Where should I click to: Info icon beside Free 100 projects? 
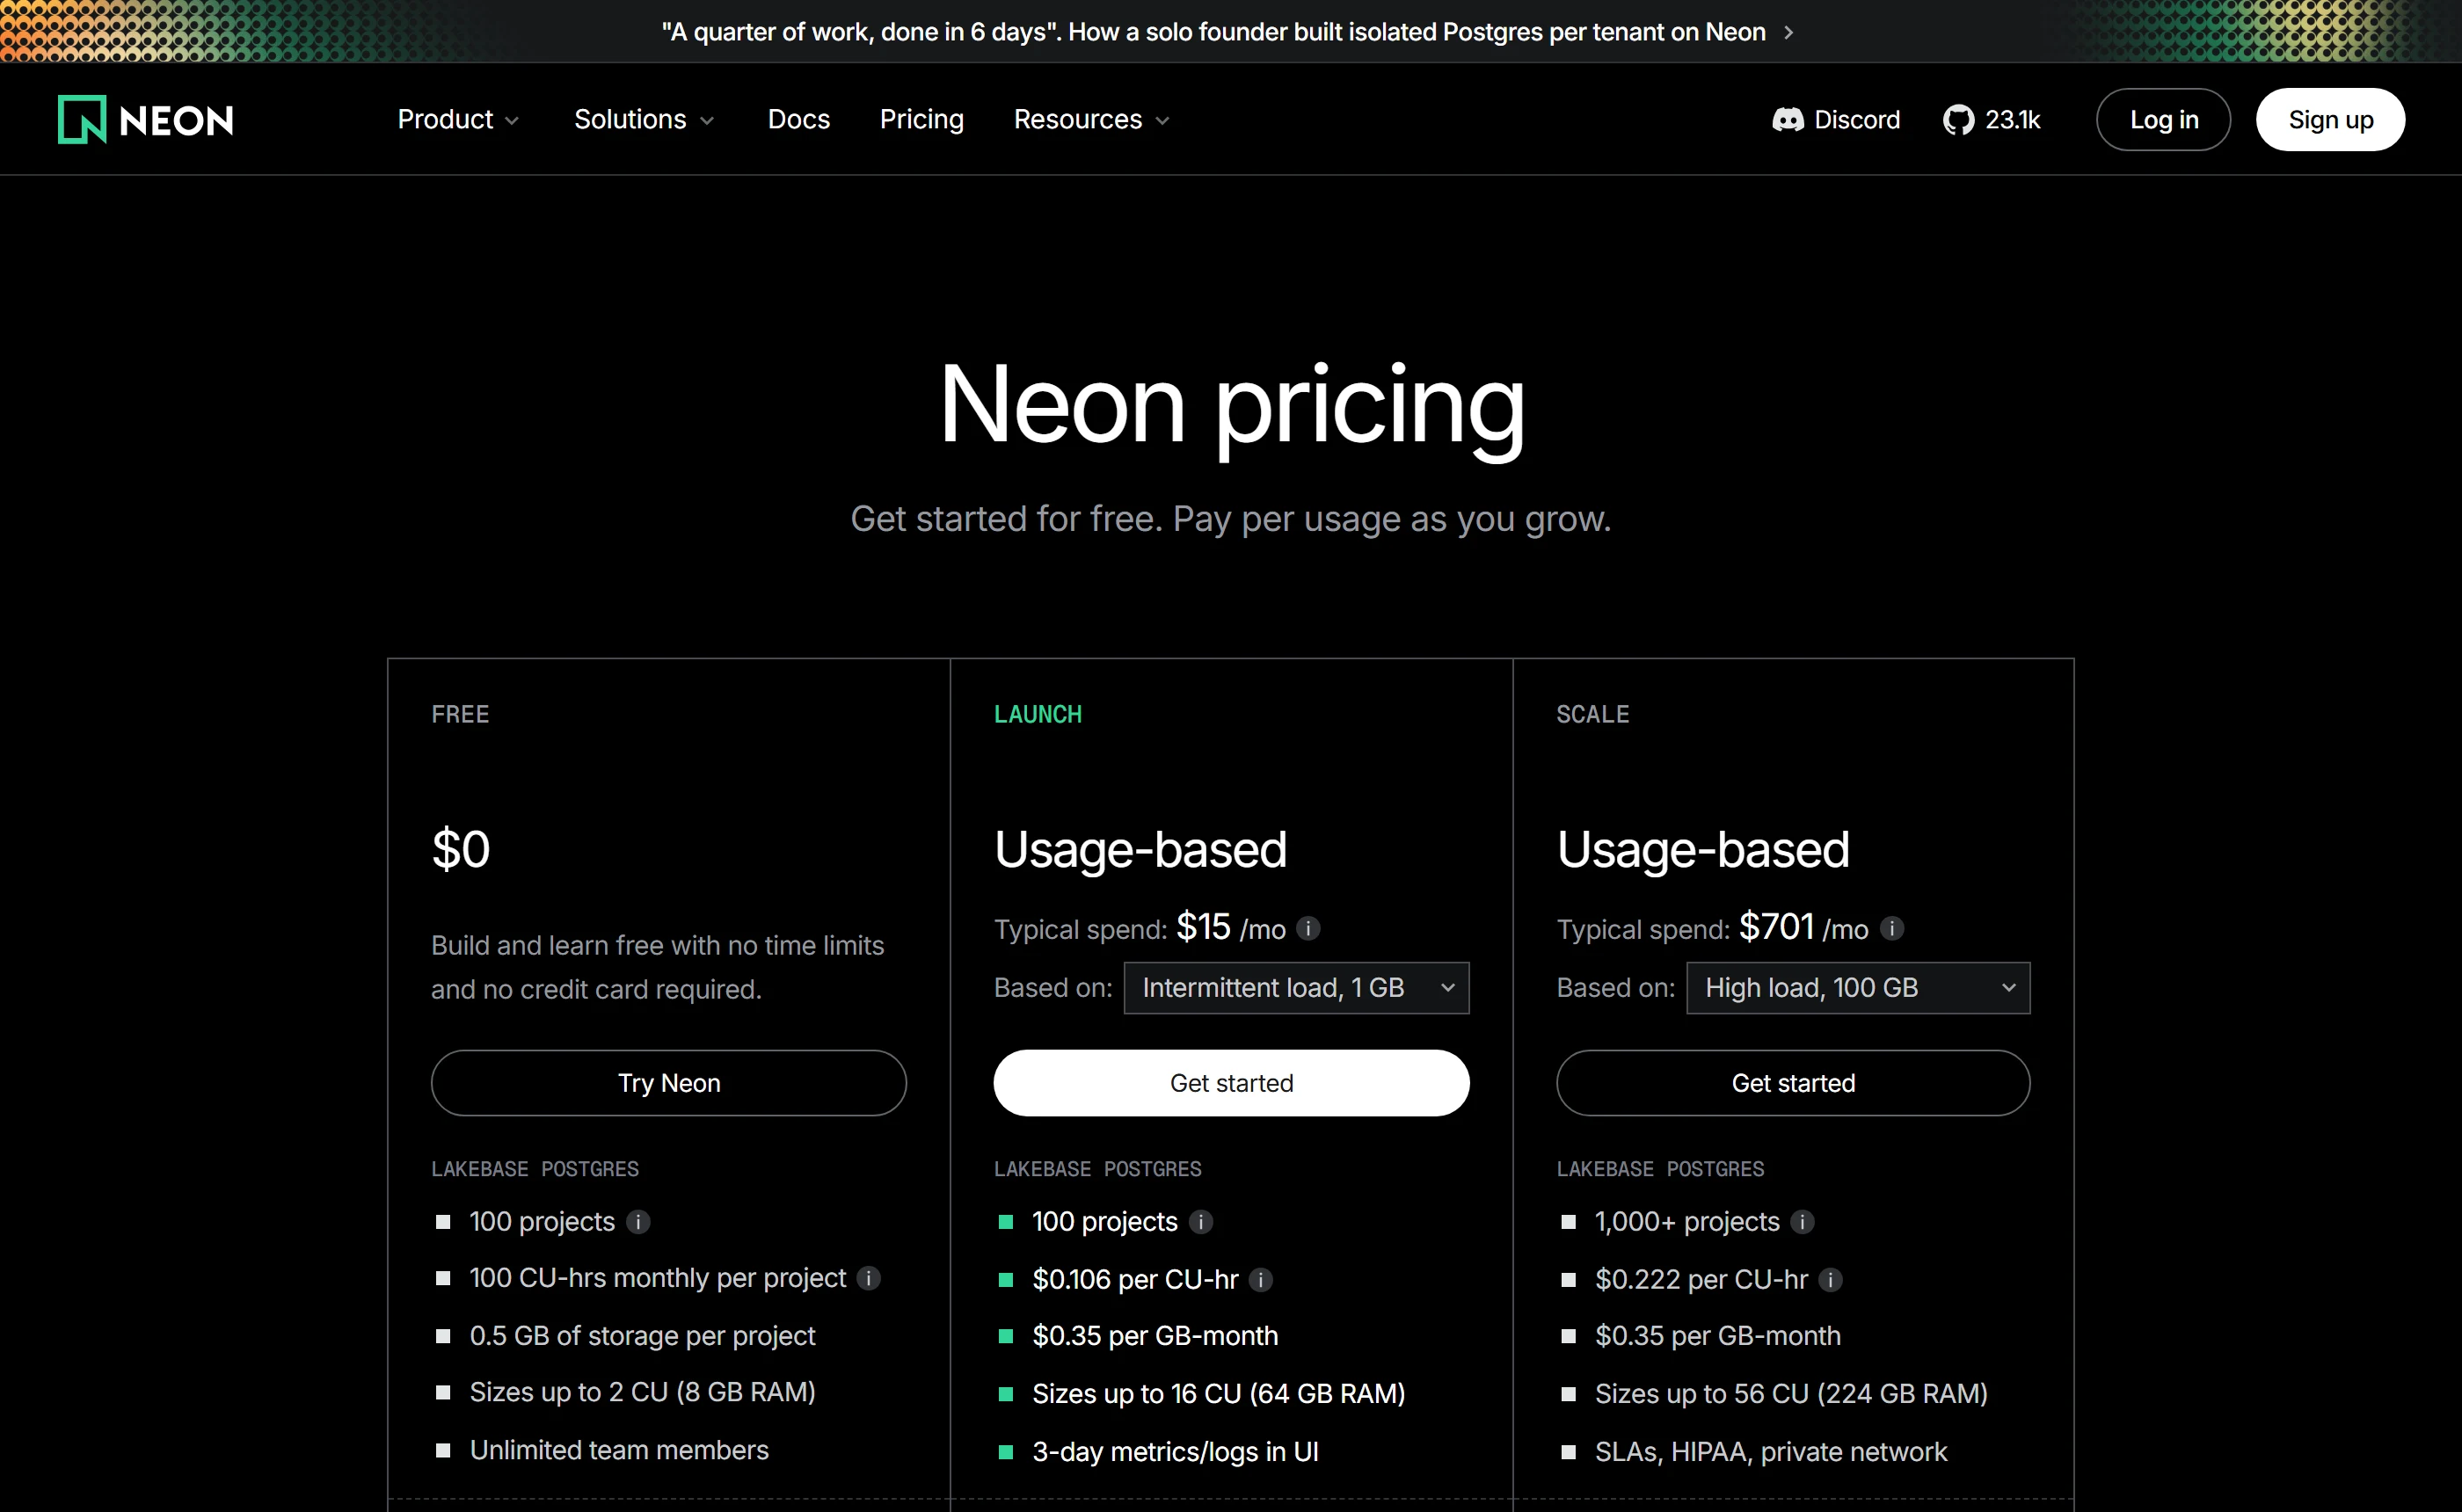638,1222
